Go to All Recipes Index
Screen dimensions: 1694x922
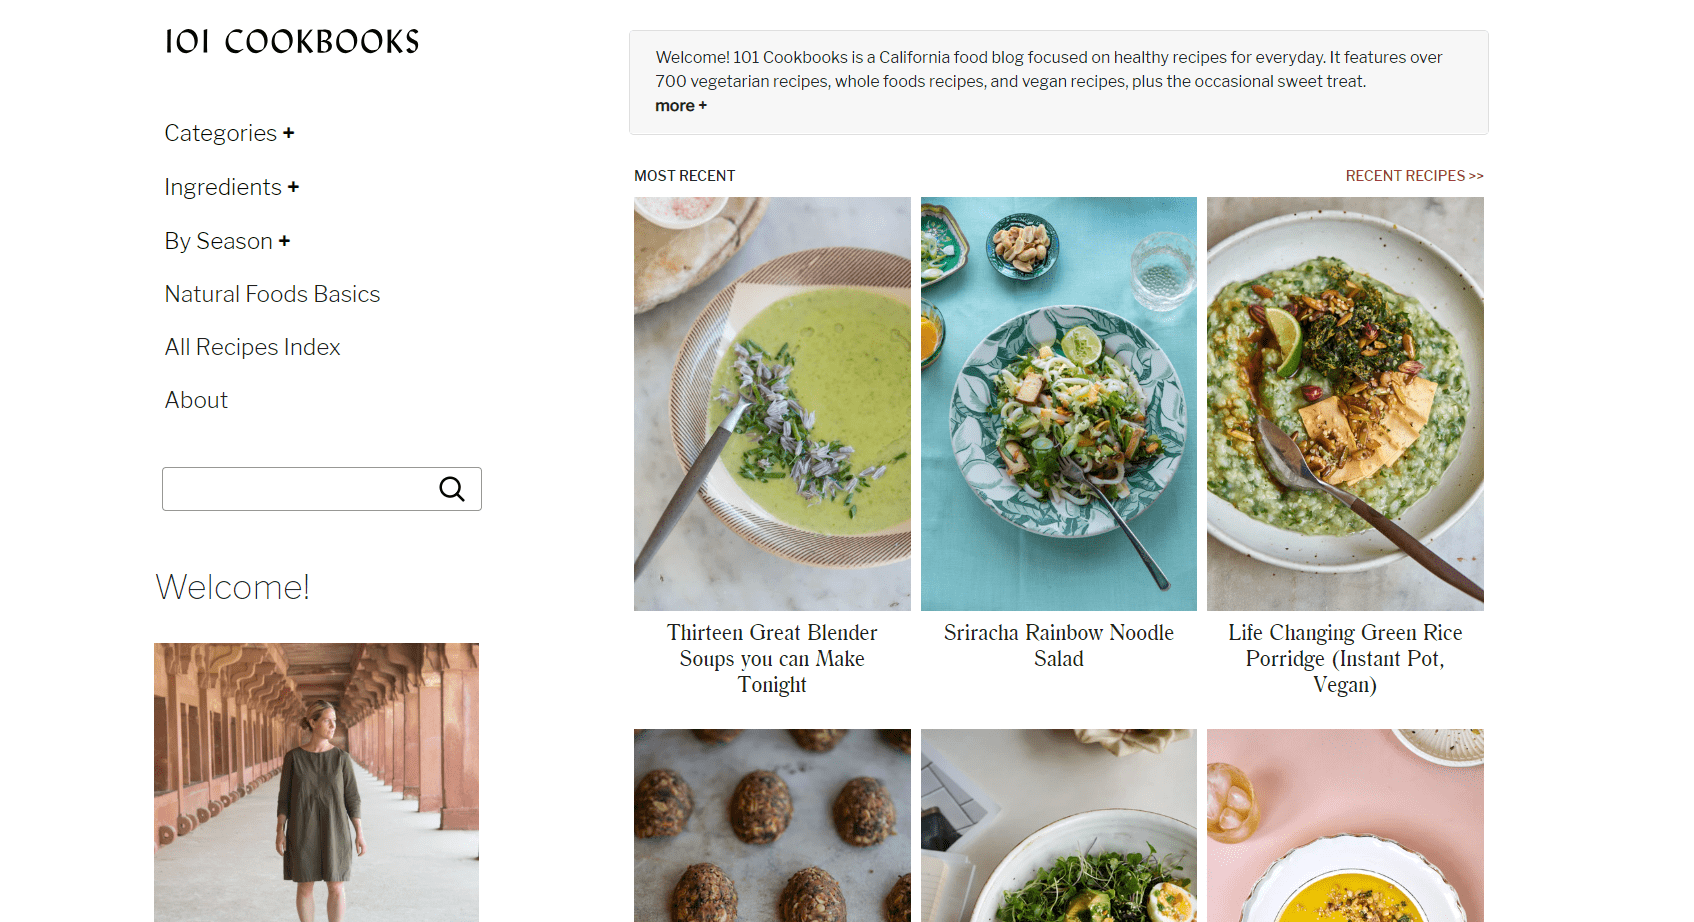pos(252,348)
